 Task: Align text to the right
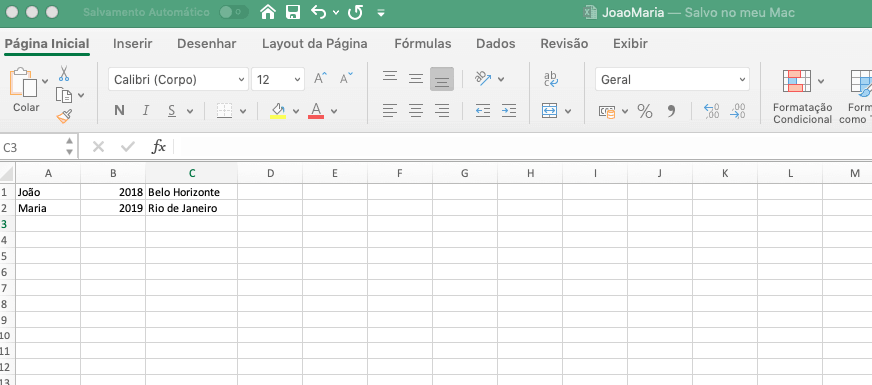[x=442, y=111]
